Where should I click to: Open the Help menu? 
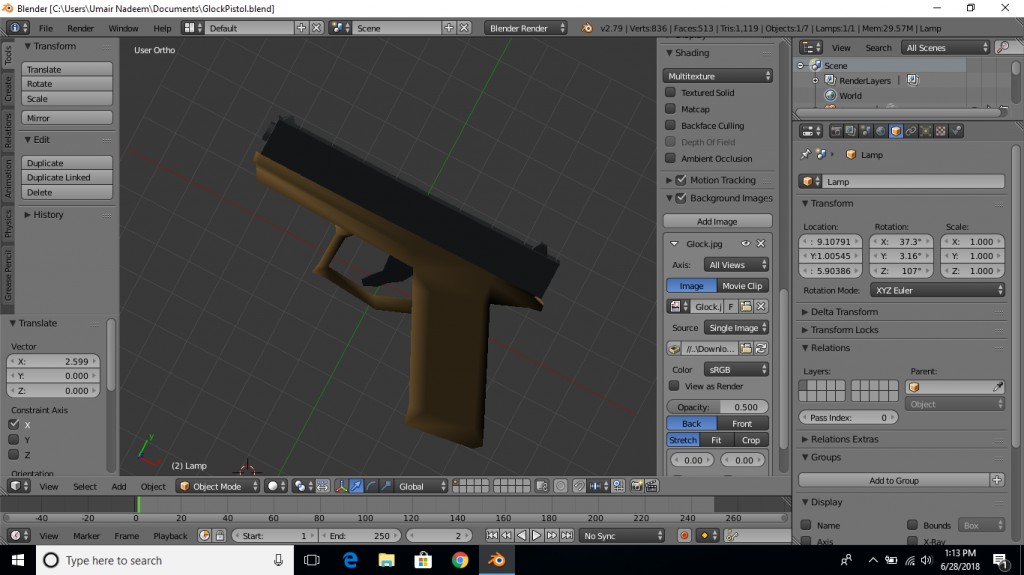162,28
